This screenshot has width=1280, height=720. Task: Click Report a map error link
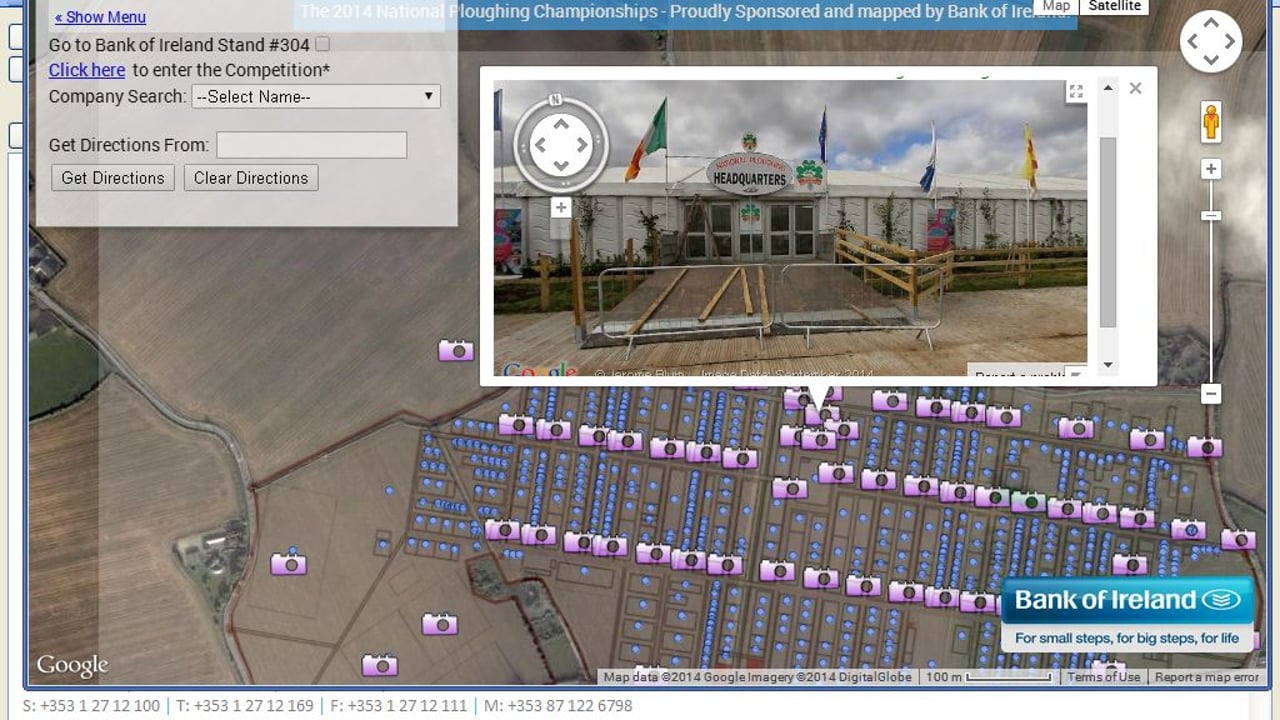1207,677
